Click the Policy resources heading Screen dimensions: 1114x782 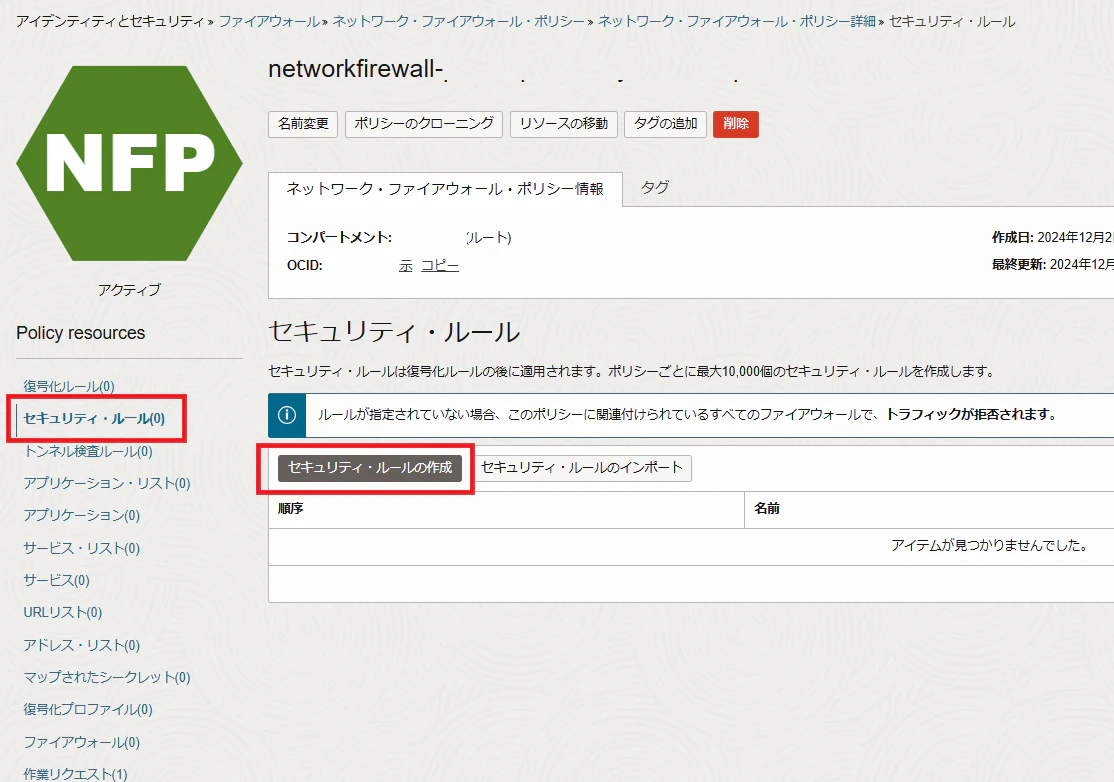coord(80,333)
